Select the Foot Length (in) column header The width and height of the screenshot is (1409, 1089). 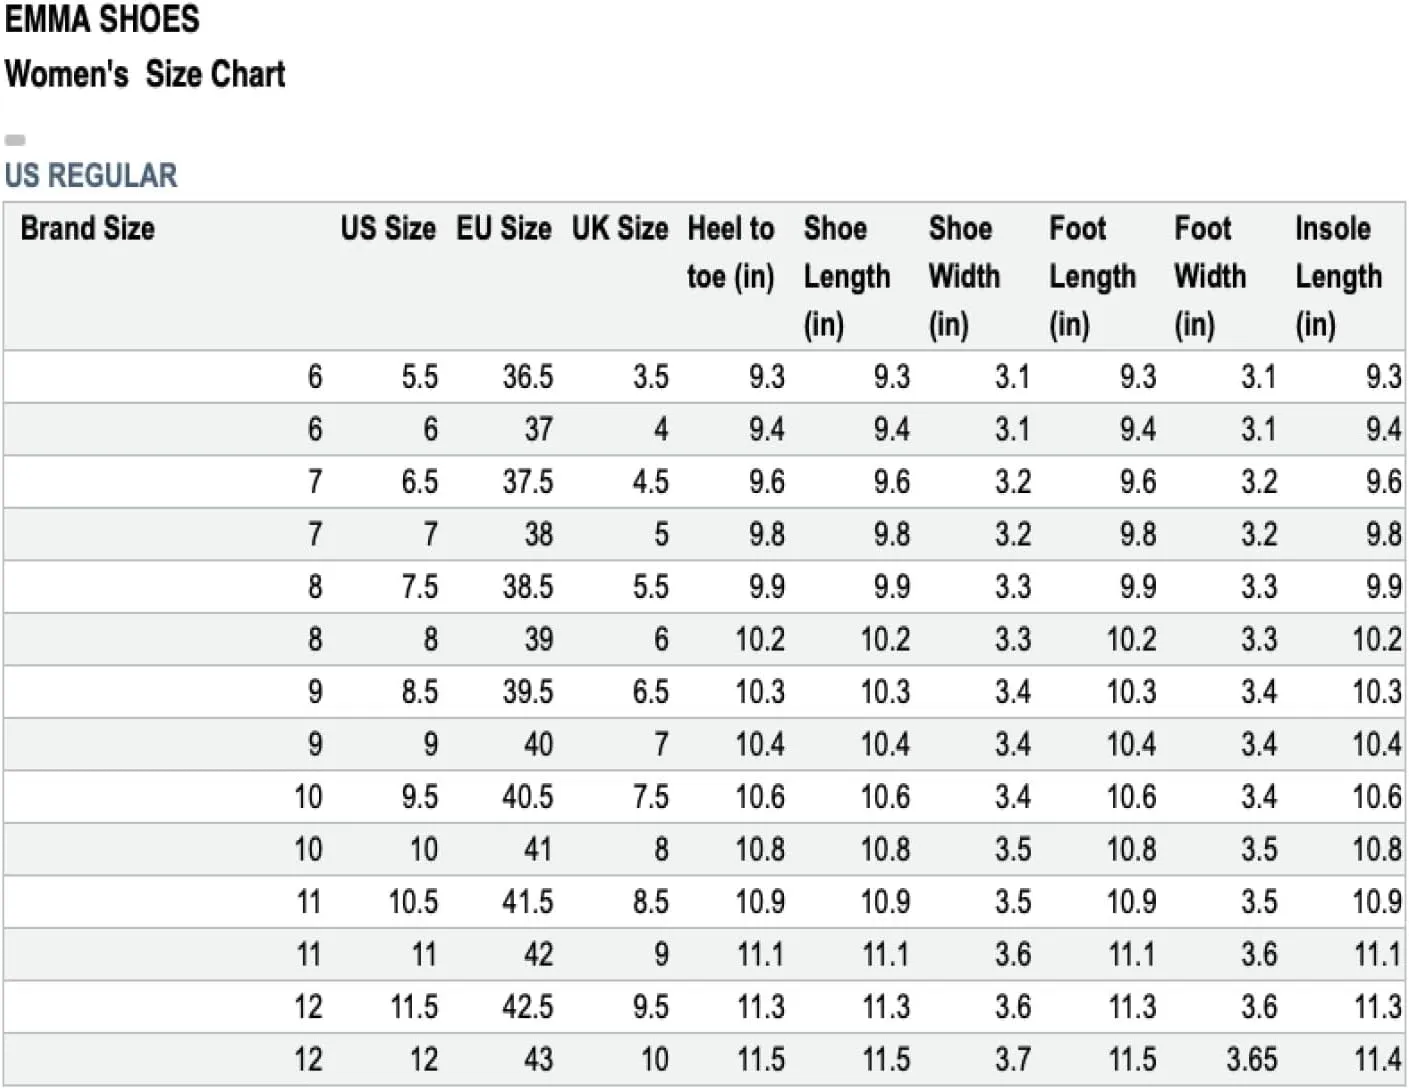coord(1093,276)
